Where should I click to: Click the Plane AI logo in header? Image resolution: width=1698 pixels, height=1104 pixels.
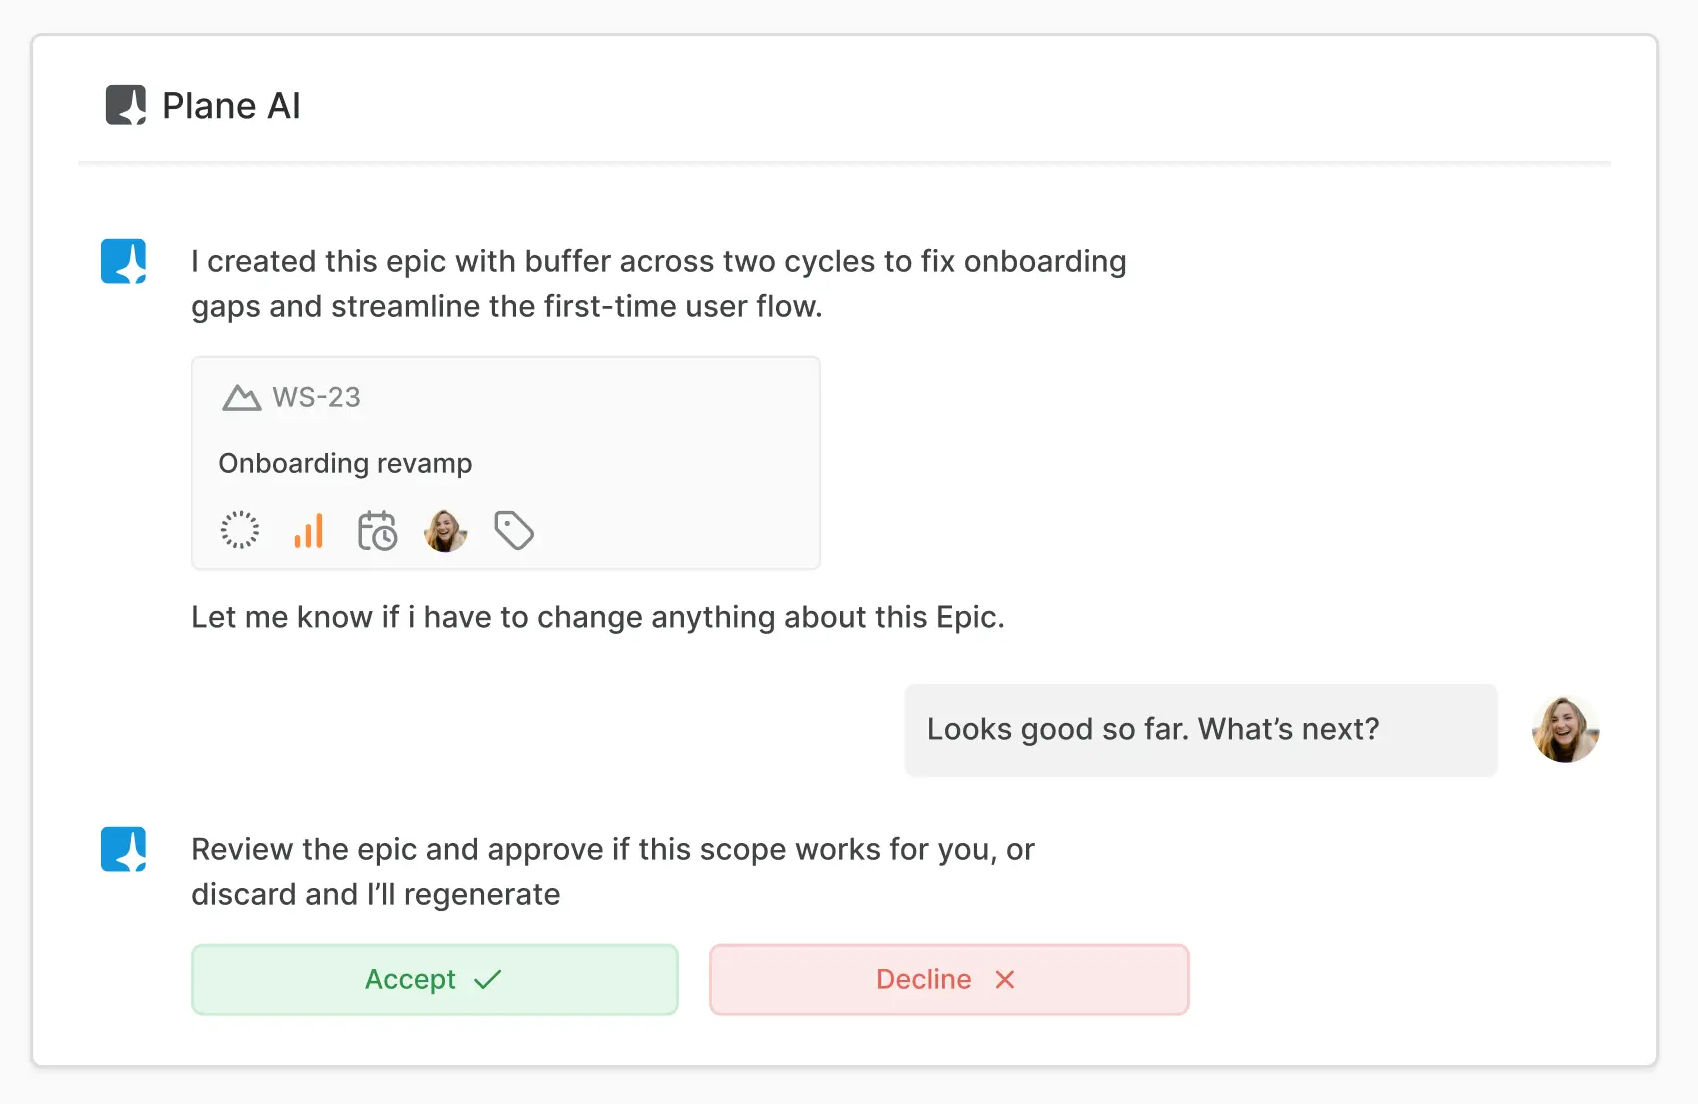coord(126,105)
